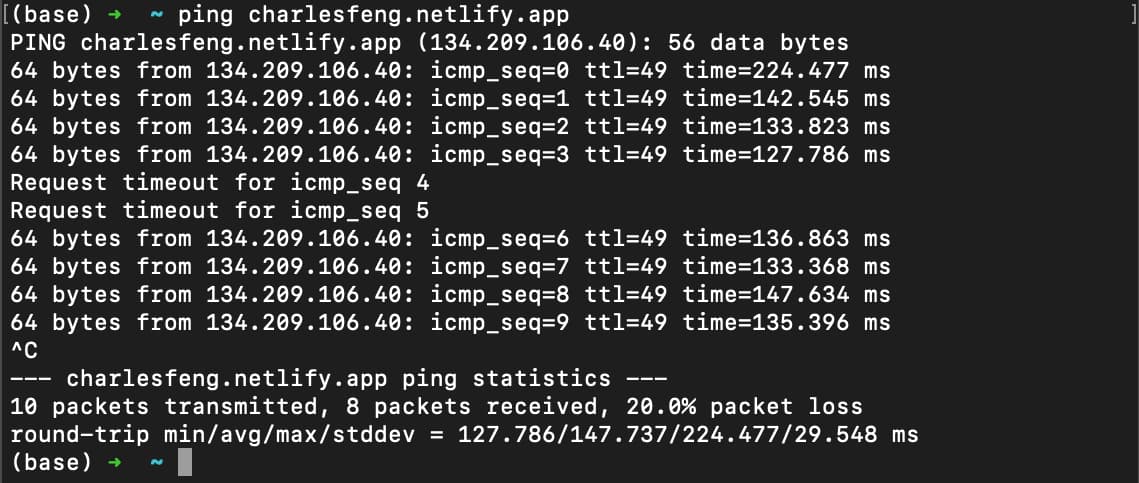Click the tilde symbol in the first prompt

click(x=156, y=15)
